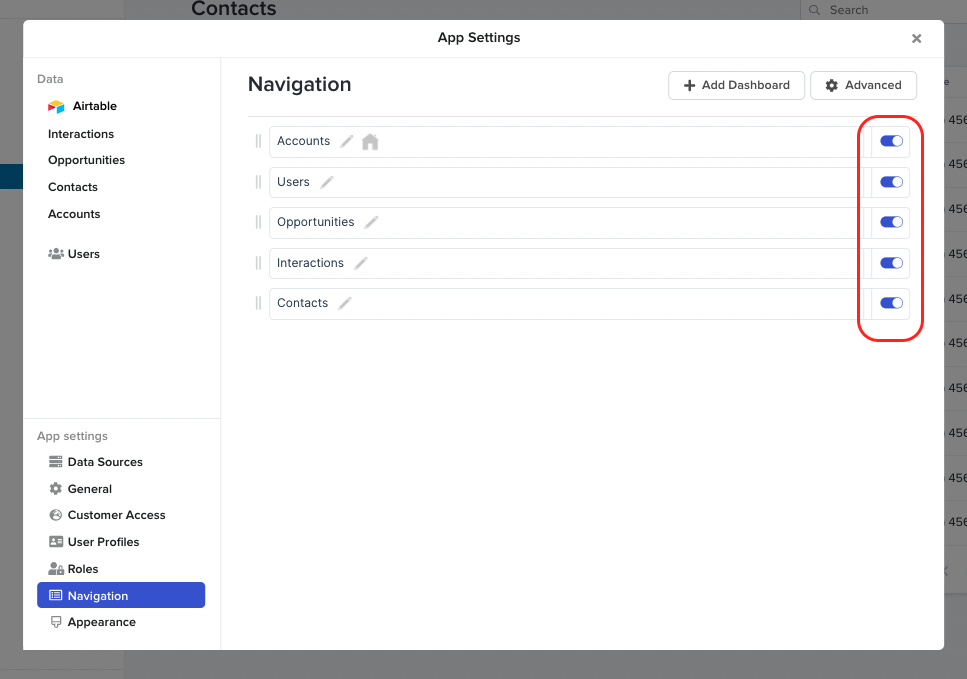Switch off the Opportunities toggle
Screen dimensions: 967x679
point(891,222)
